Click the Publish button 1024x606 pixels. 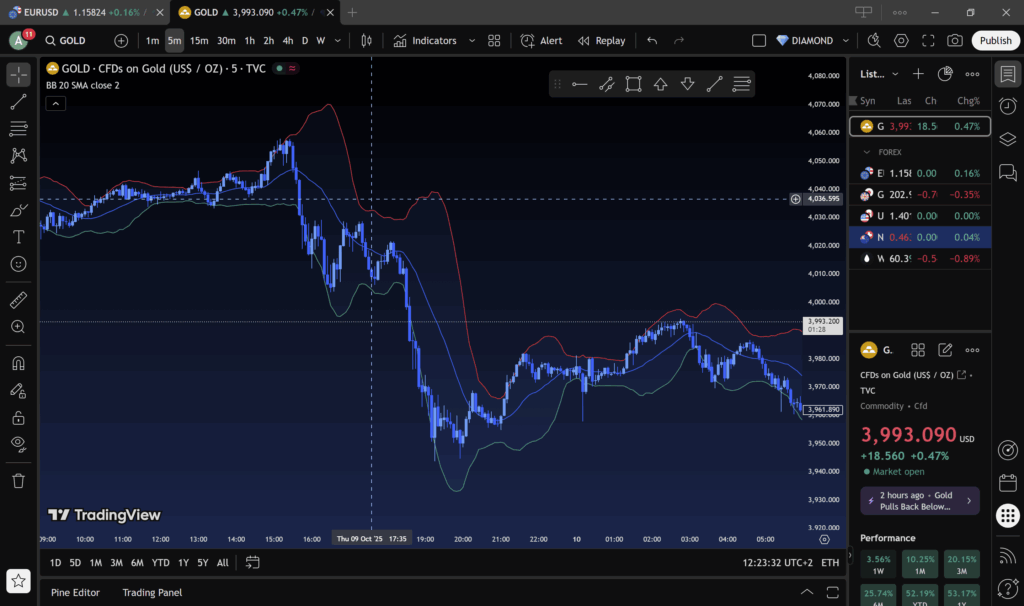(x=995, y=41)
